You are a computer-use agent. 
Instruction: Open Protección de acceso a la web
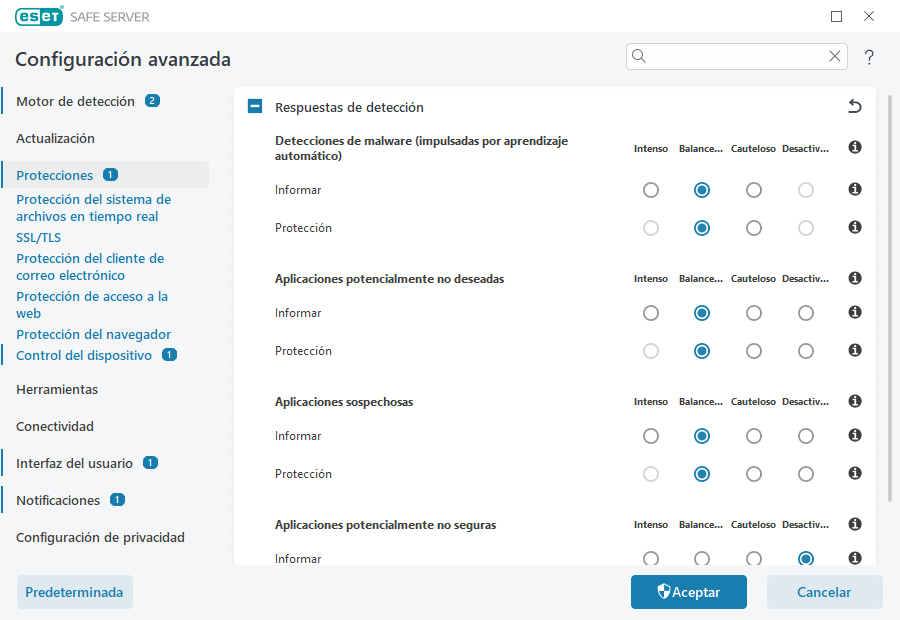coord(92,305)
